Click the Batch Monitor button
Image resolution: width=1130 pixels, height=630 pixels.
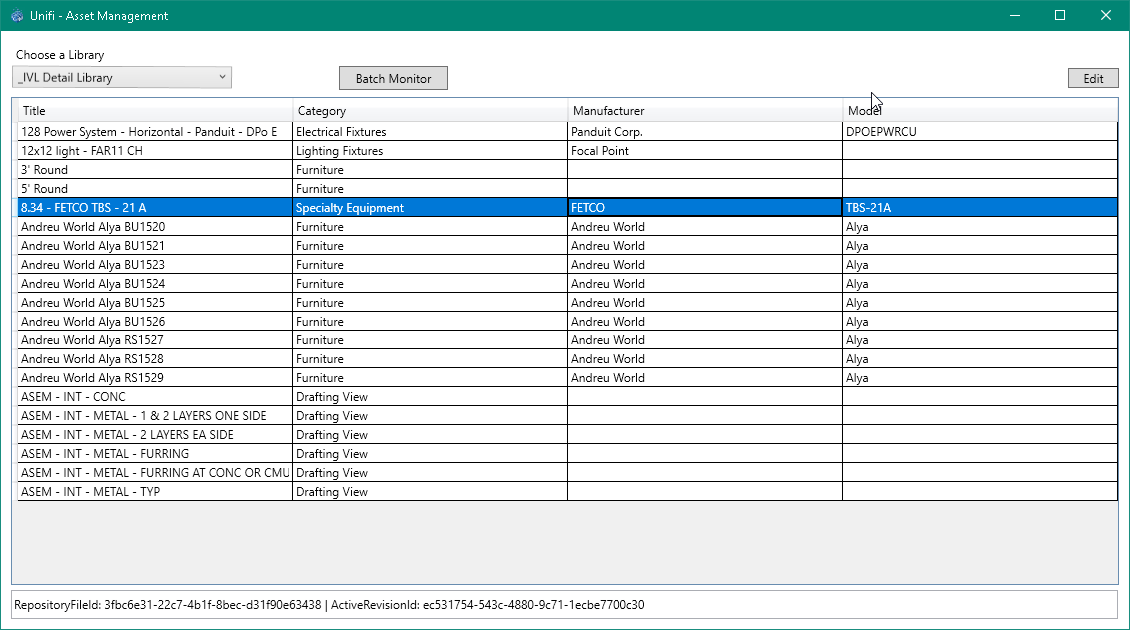(x=393, y=78)
